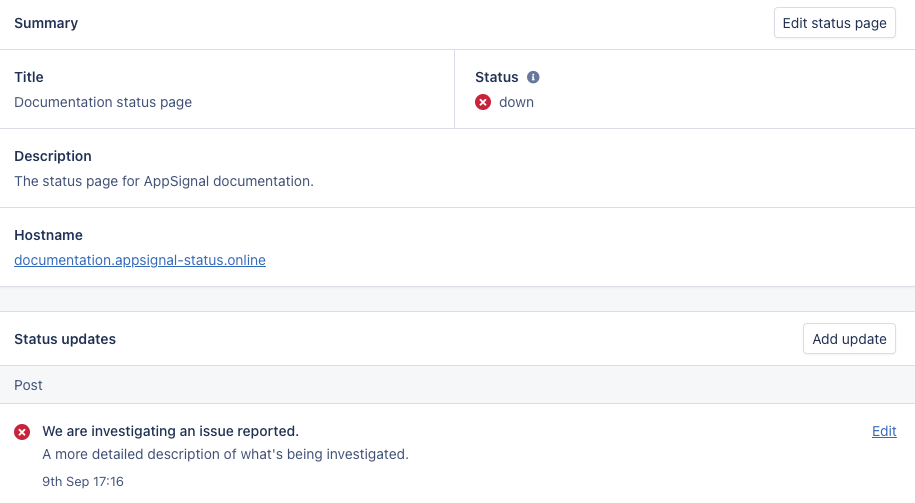The height and width of the screenshot is (503, 915).
Task: Click the 'down' status text
Action: [x=516, y=102]
